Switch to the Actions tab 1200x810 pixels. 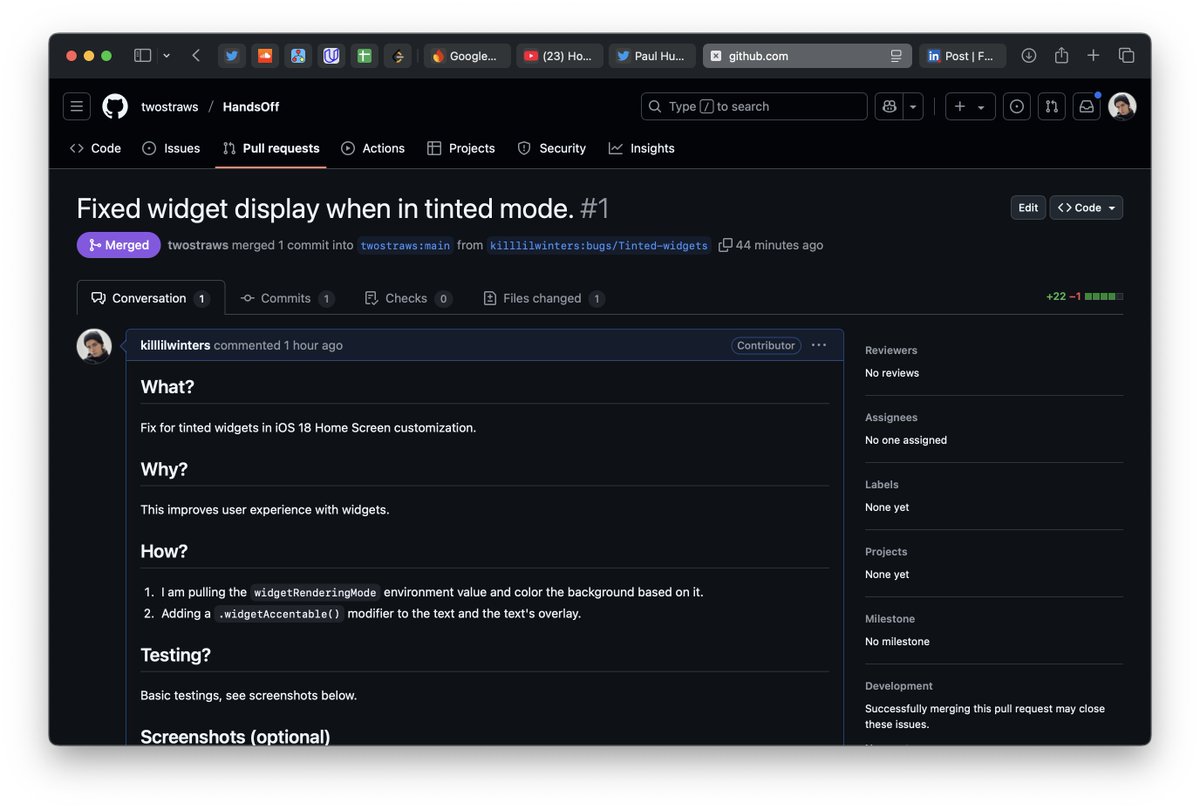point(373,148)
